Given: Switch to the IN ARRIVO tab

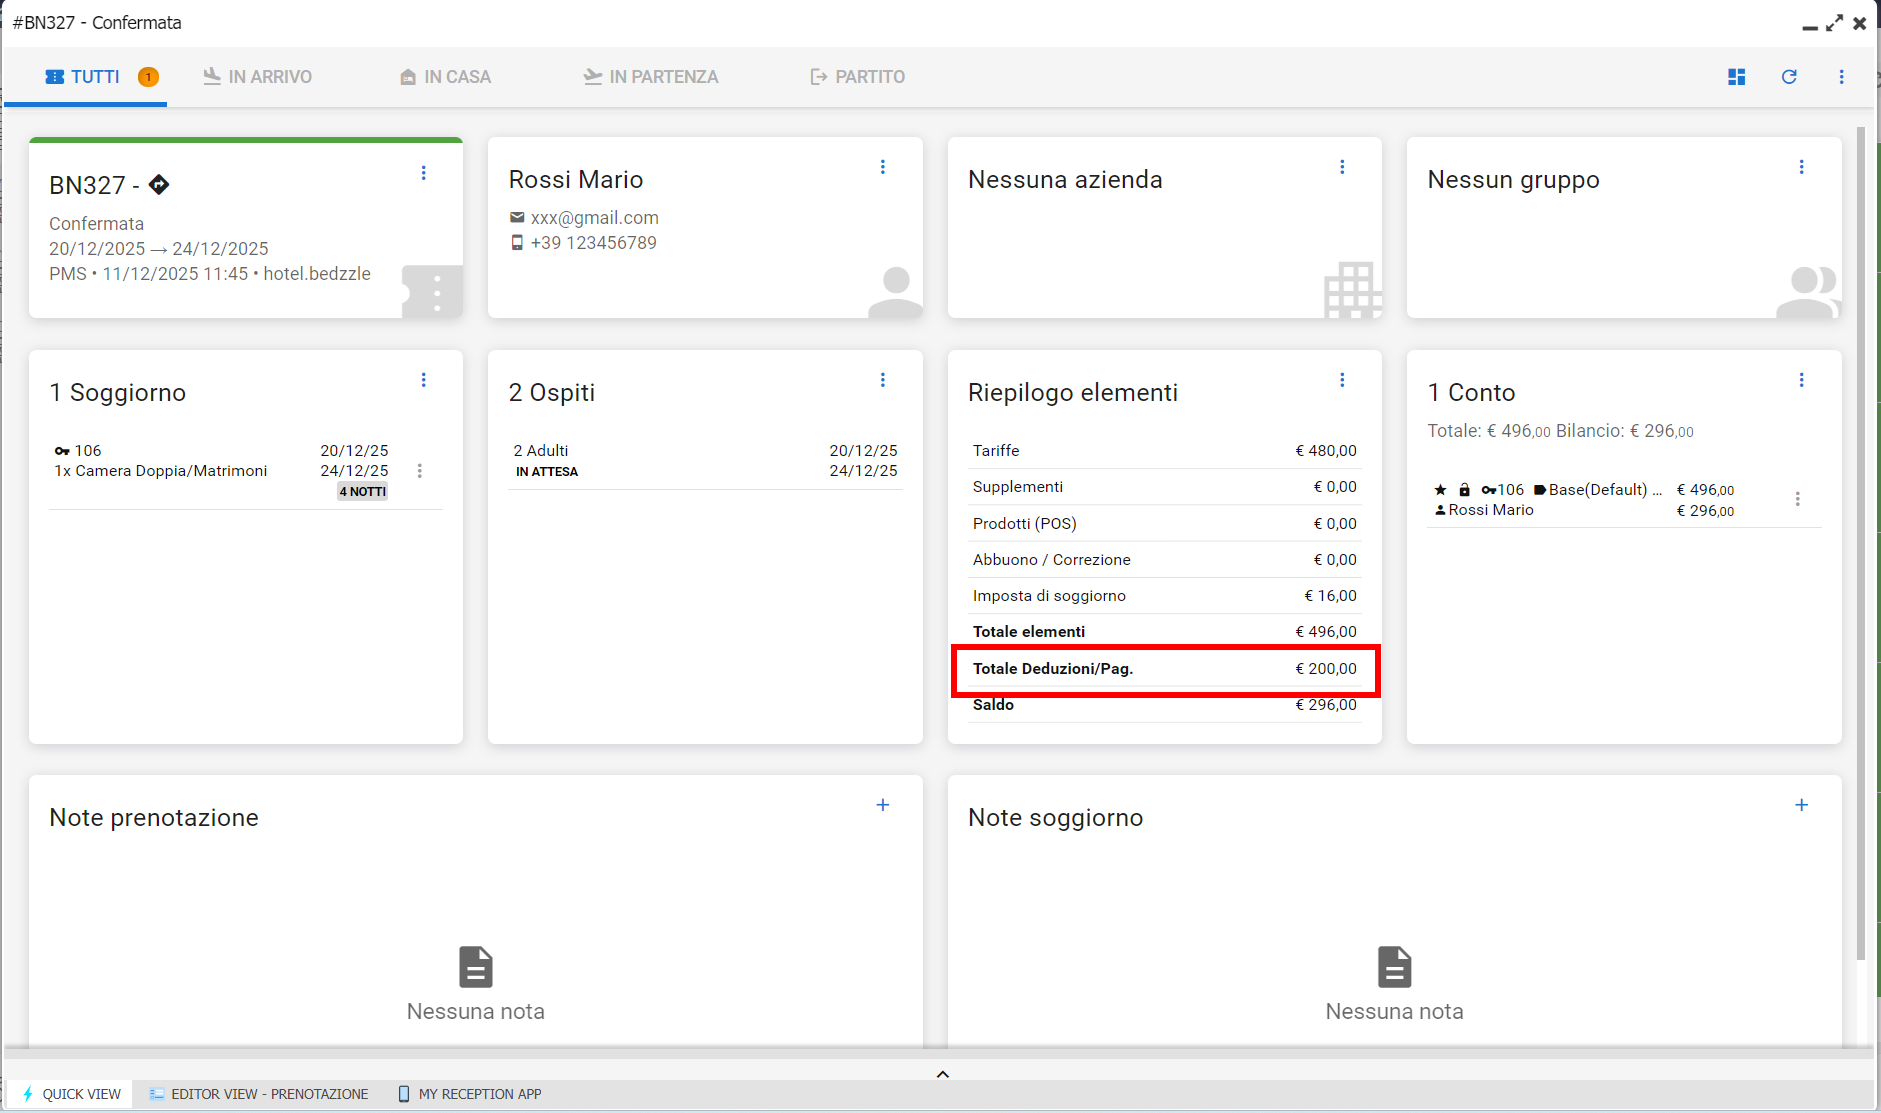Looking at the screenshot, I should (258, 77).
